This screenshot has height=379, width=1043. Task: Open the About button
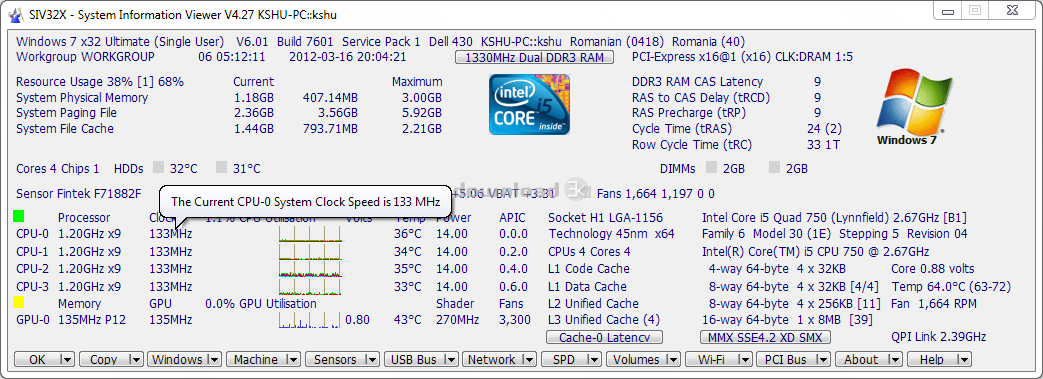[868, 360]
